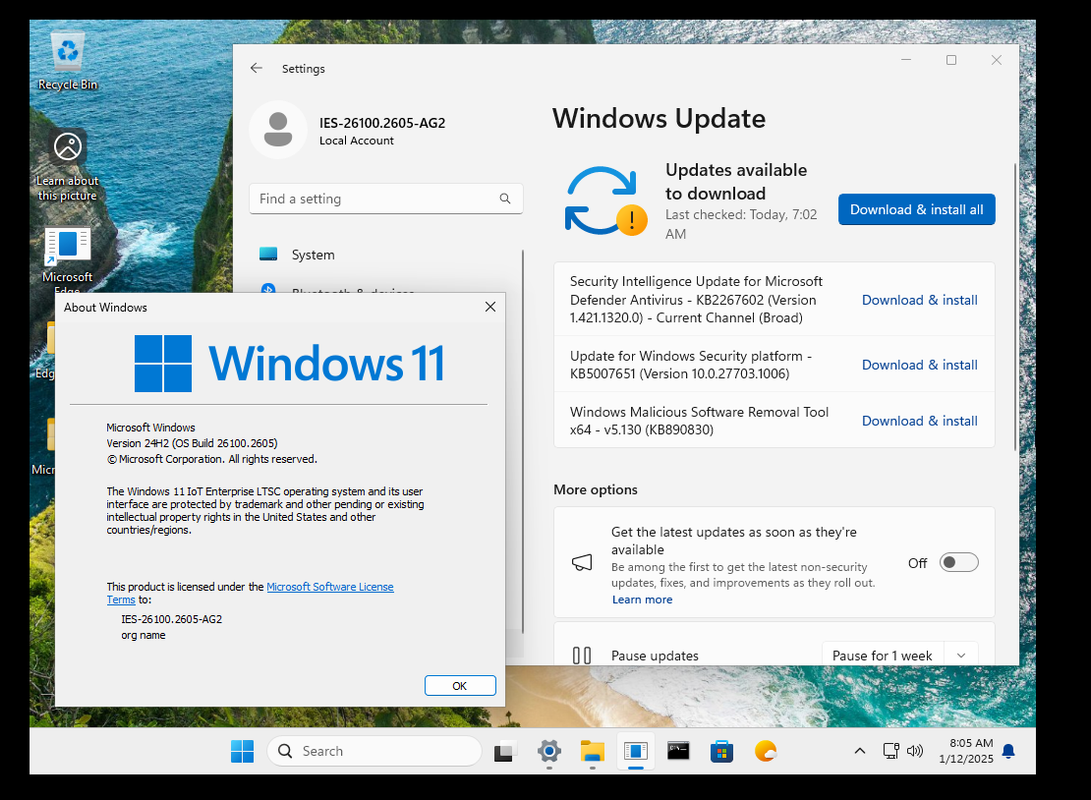This screenshot has width=1091, height=800.
Task: Click the user account avatar in Settings
Action: pos(278,129)
